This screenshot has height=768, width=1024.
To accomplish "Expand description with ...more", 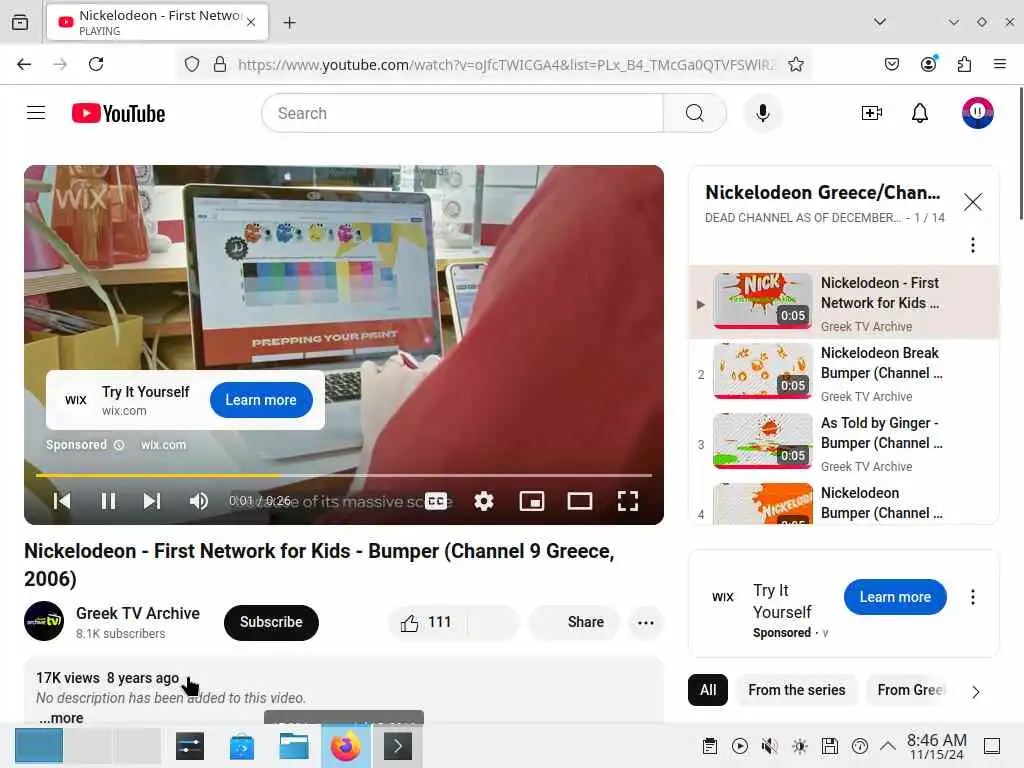I will 61,718.
